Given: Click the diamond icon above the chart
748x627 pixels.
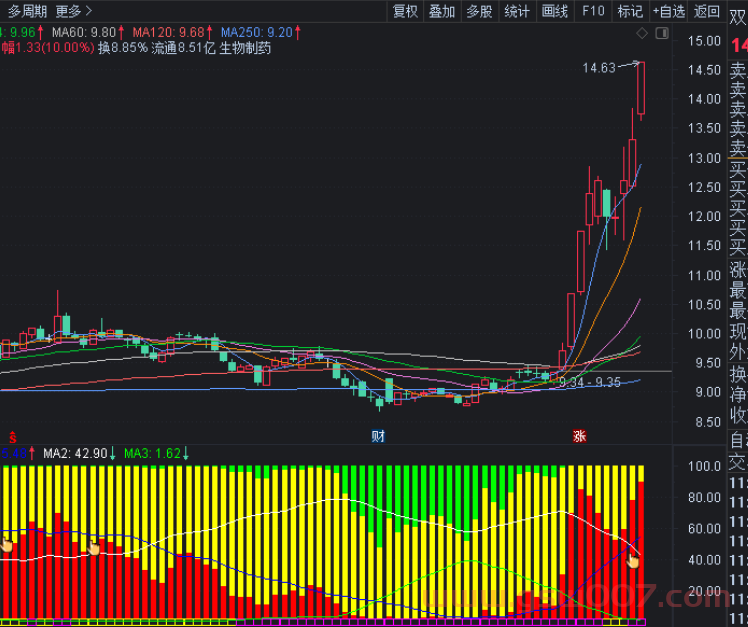Looking at the screenshot, I should pyautogui.click(x=642, y=33).
